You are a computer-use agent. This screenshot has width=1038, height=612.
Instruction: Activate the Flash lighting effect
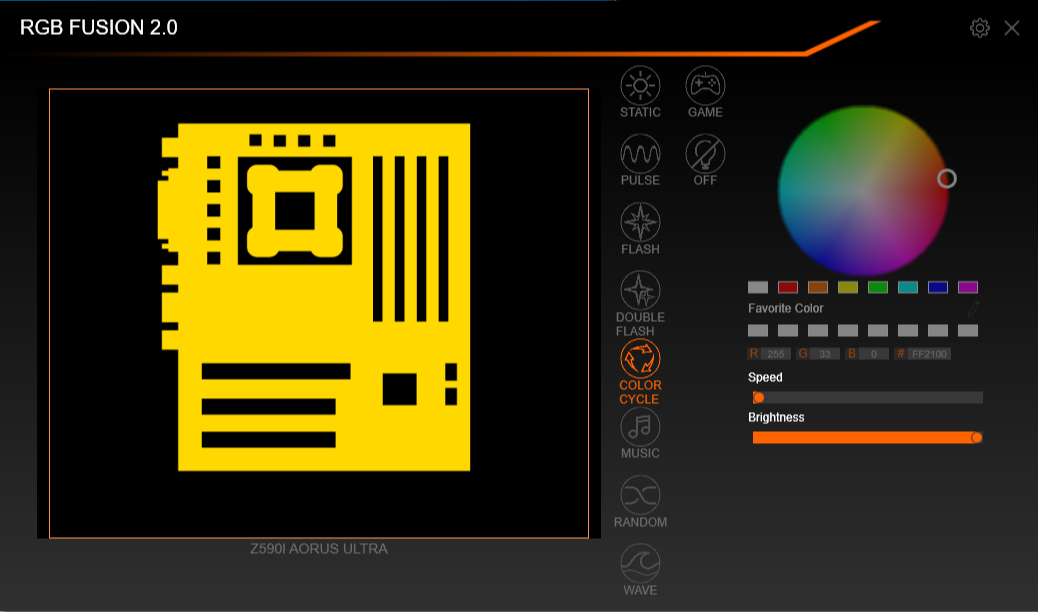tap(640, 229)
